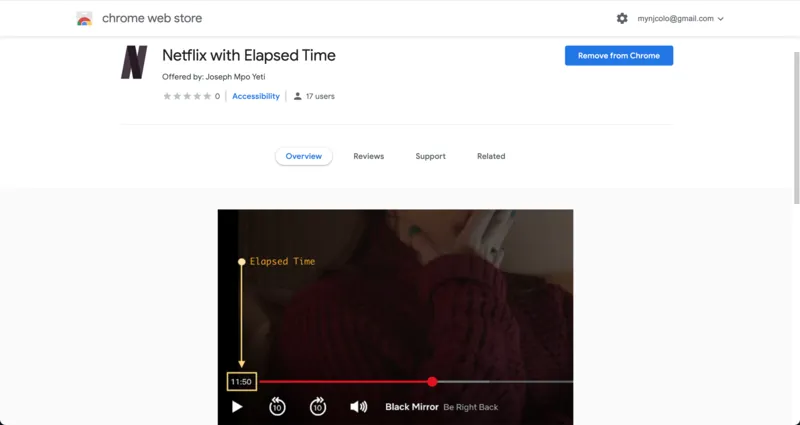
Task: Click the five-star rating icons
Action: pyautogui.click(x=187, y=96)
